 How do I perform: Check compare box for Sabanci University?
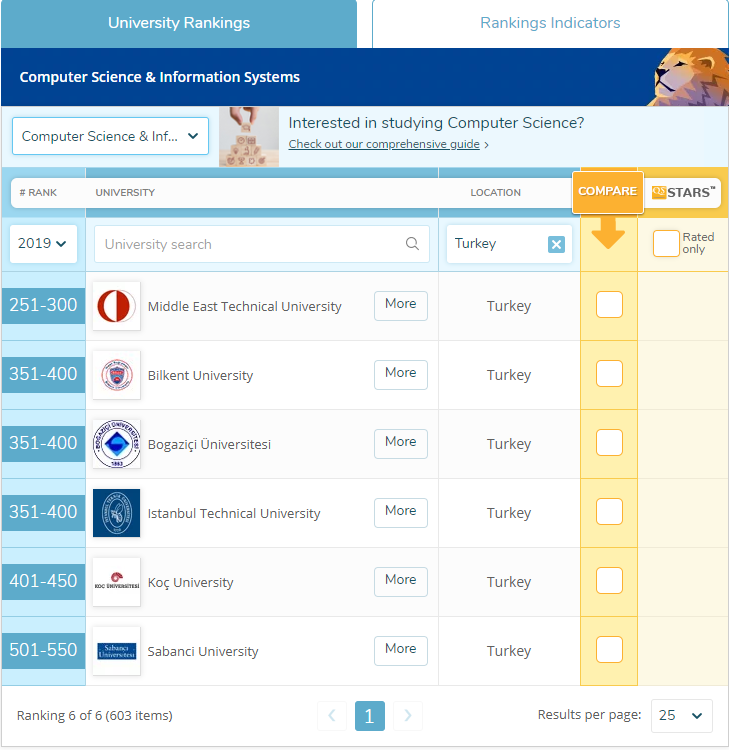click(x=609, y=650)
